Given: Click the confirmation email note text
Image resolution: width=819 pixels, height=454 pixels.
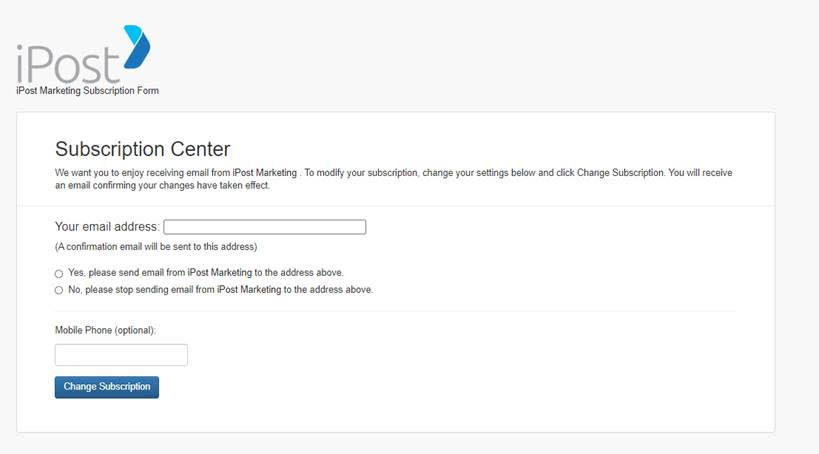Looking at the screenshot, I should tap(156, 247).
